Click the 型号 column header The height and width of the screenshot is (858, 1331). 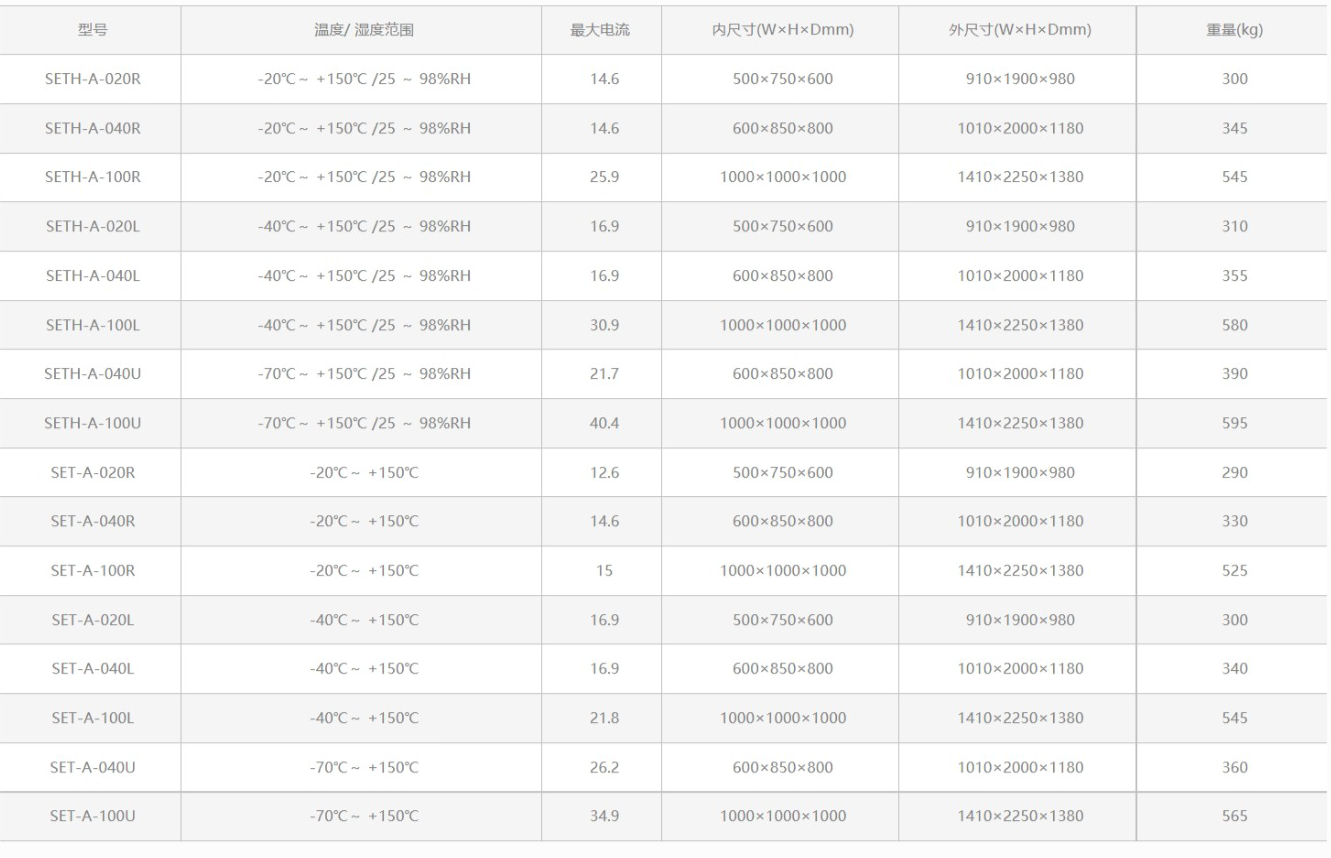point(92,30)
